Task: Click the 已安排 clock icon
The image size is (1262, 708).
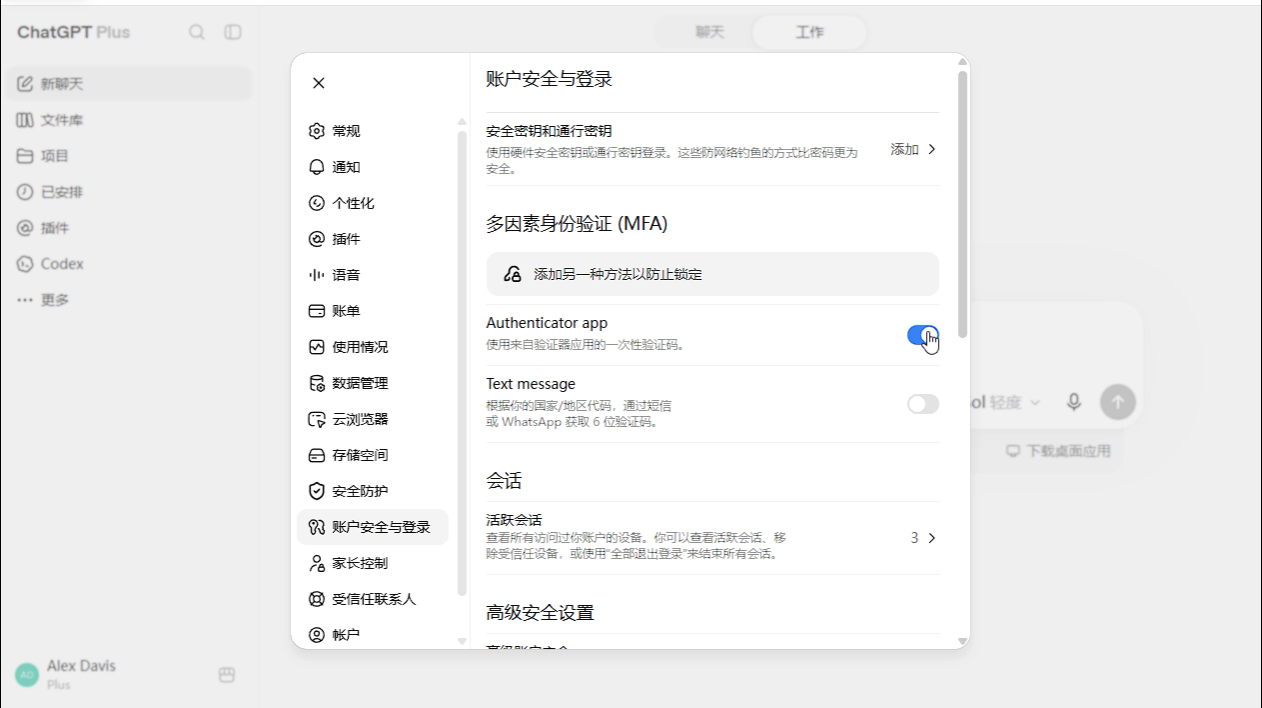Action: [25, 192]
